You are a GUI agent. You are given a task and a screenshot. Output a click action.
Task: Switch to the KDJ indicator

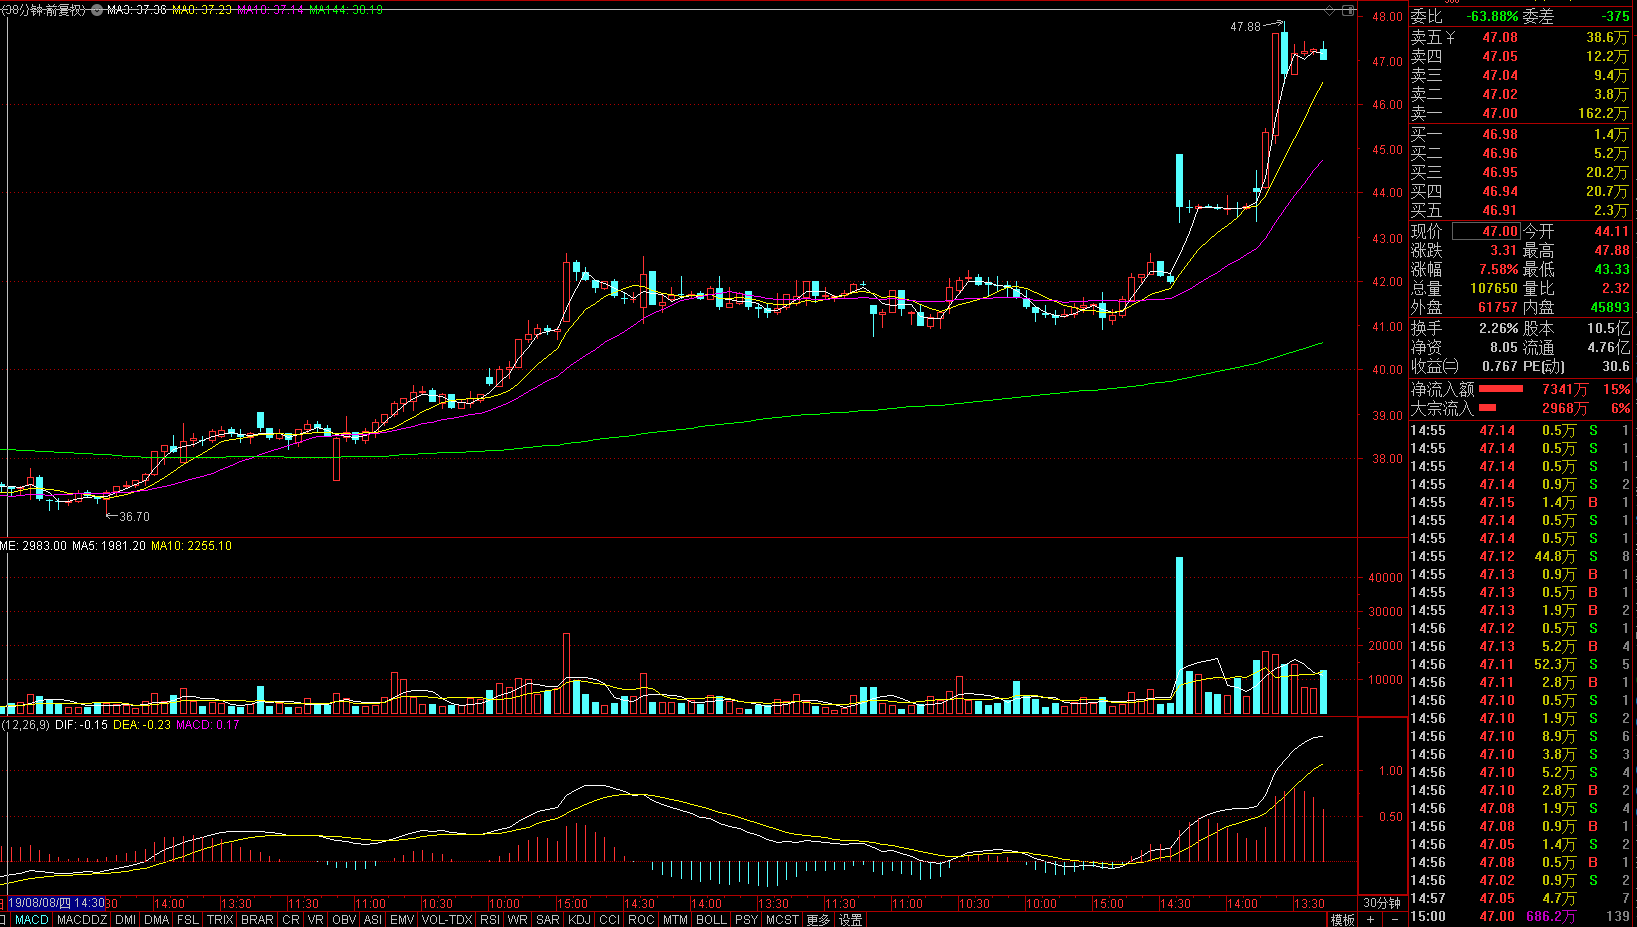point(579,920)
